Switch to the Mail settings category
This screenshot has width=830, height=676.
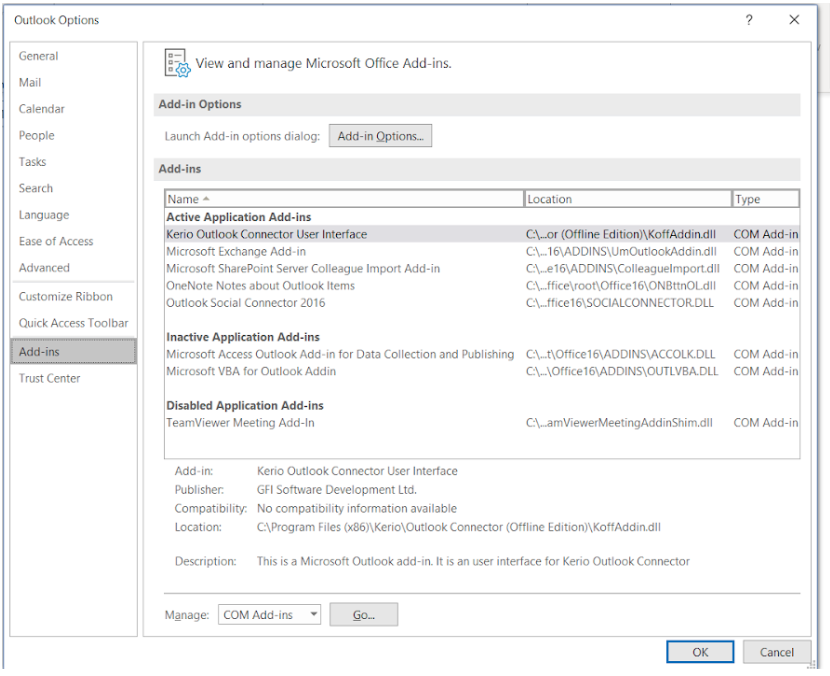click(30, 83)
